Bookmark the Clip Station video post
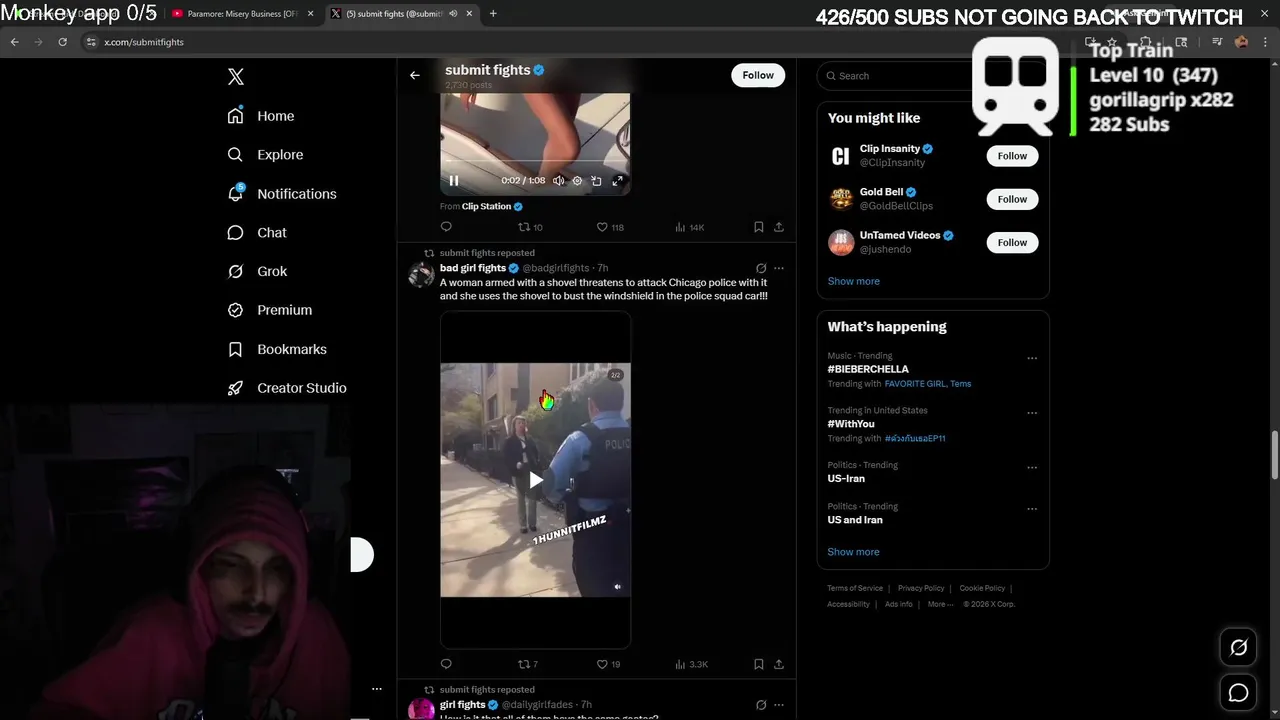 (x=759, y=227)
